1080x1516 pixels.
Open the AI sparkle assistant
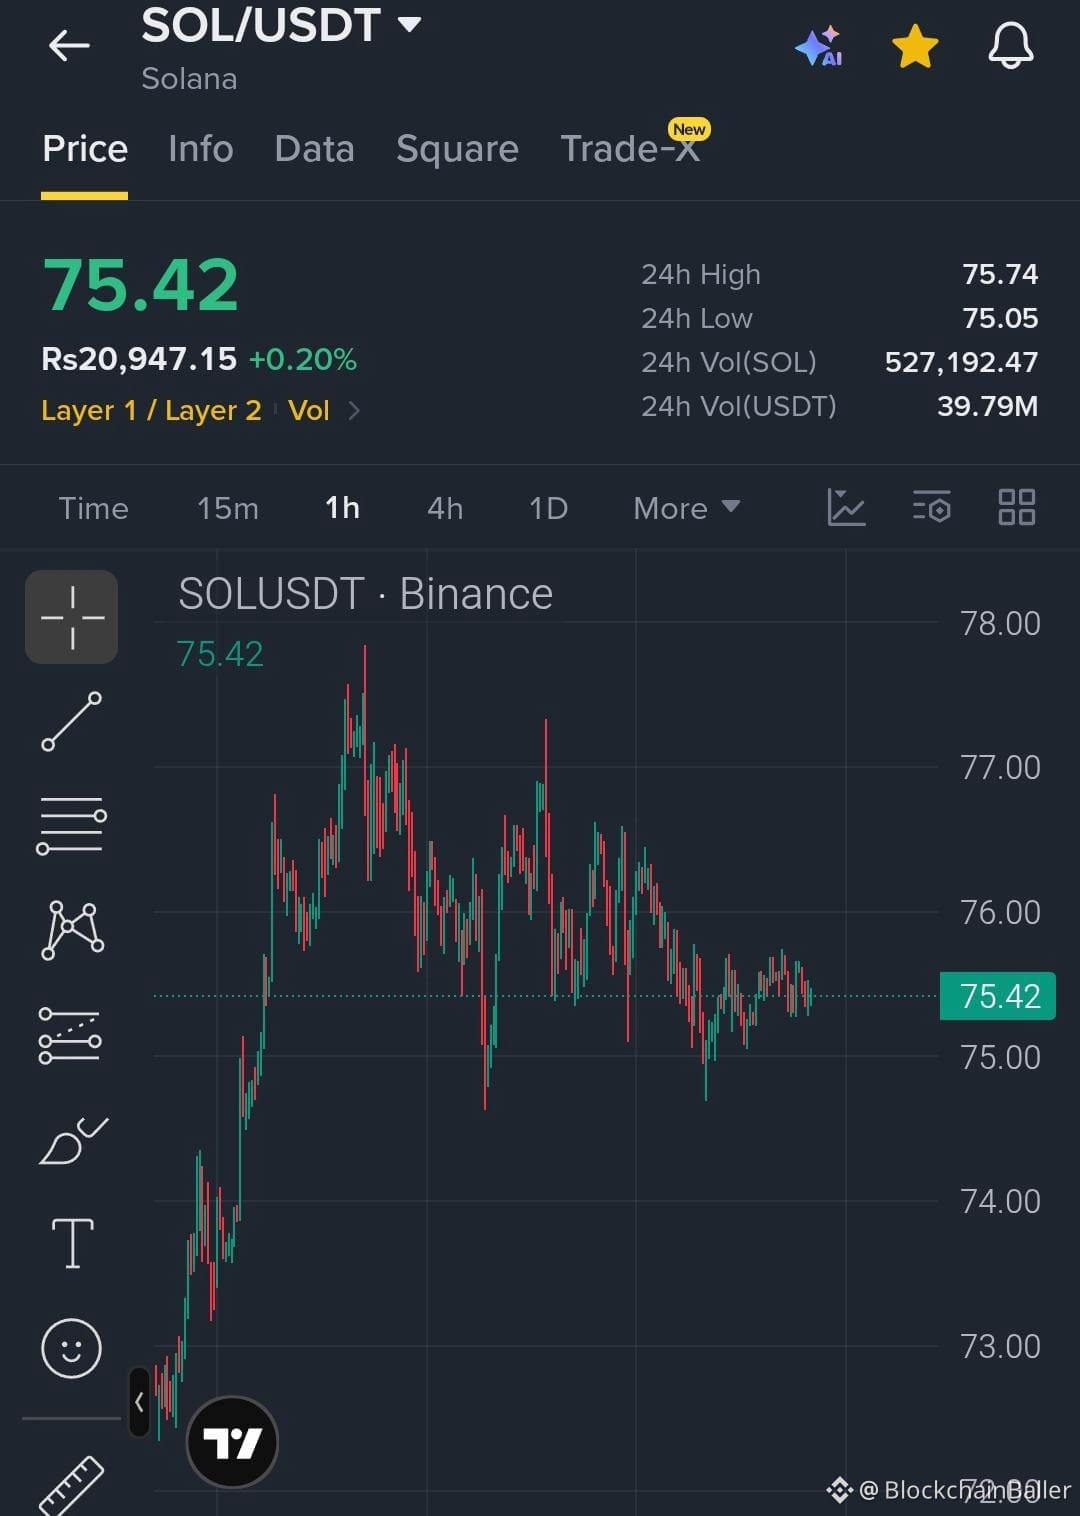(819, 47)
